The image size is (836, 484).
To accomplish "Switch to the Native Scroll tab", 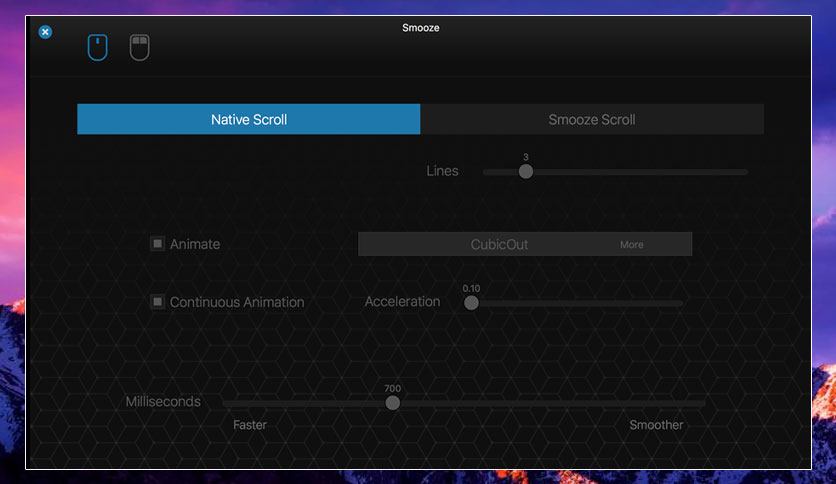I will (248, 119).
